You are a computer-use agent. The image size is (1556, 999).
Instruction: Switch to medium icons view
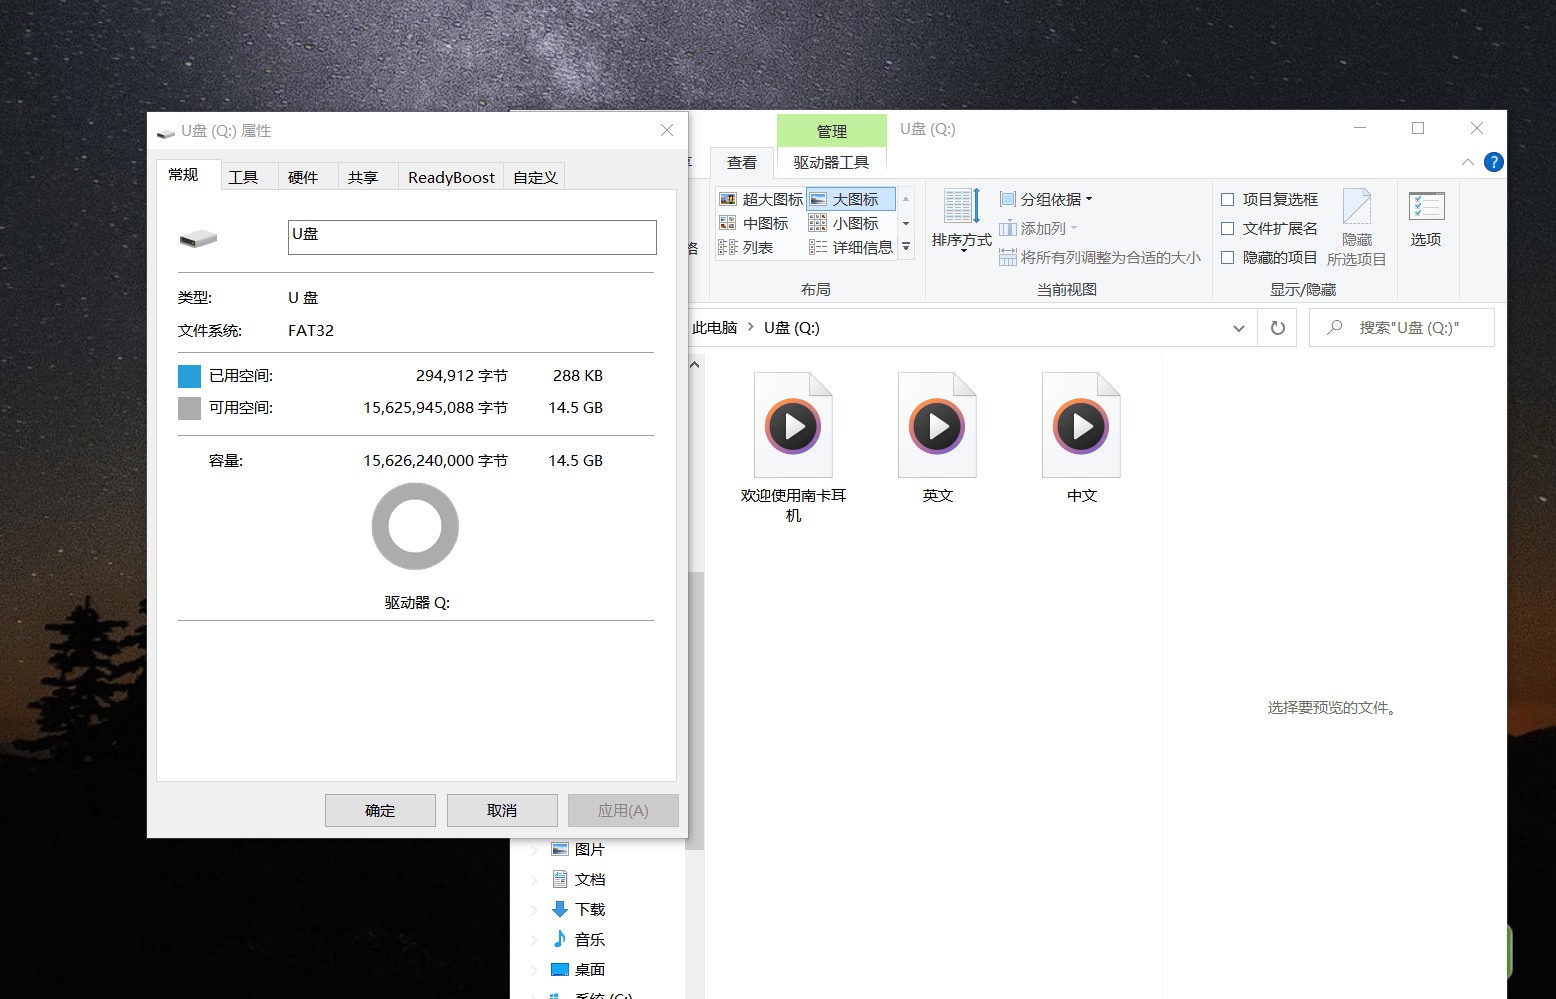tap(754, 223)
